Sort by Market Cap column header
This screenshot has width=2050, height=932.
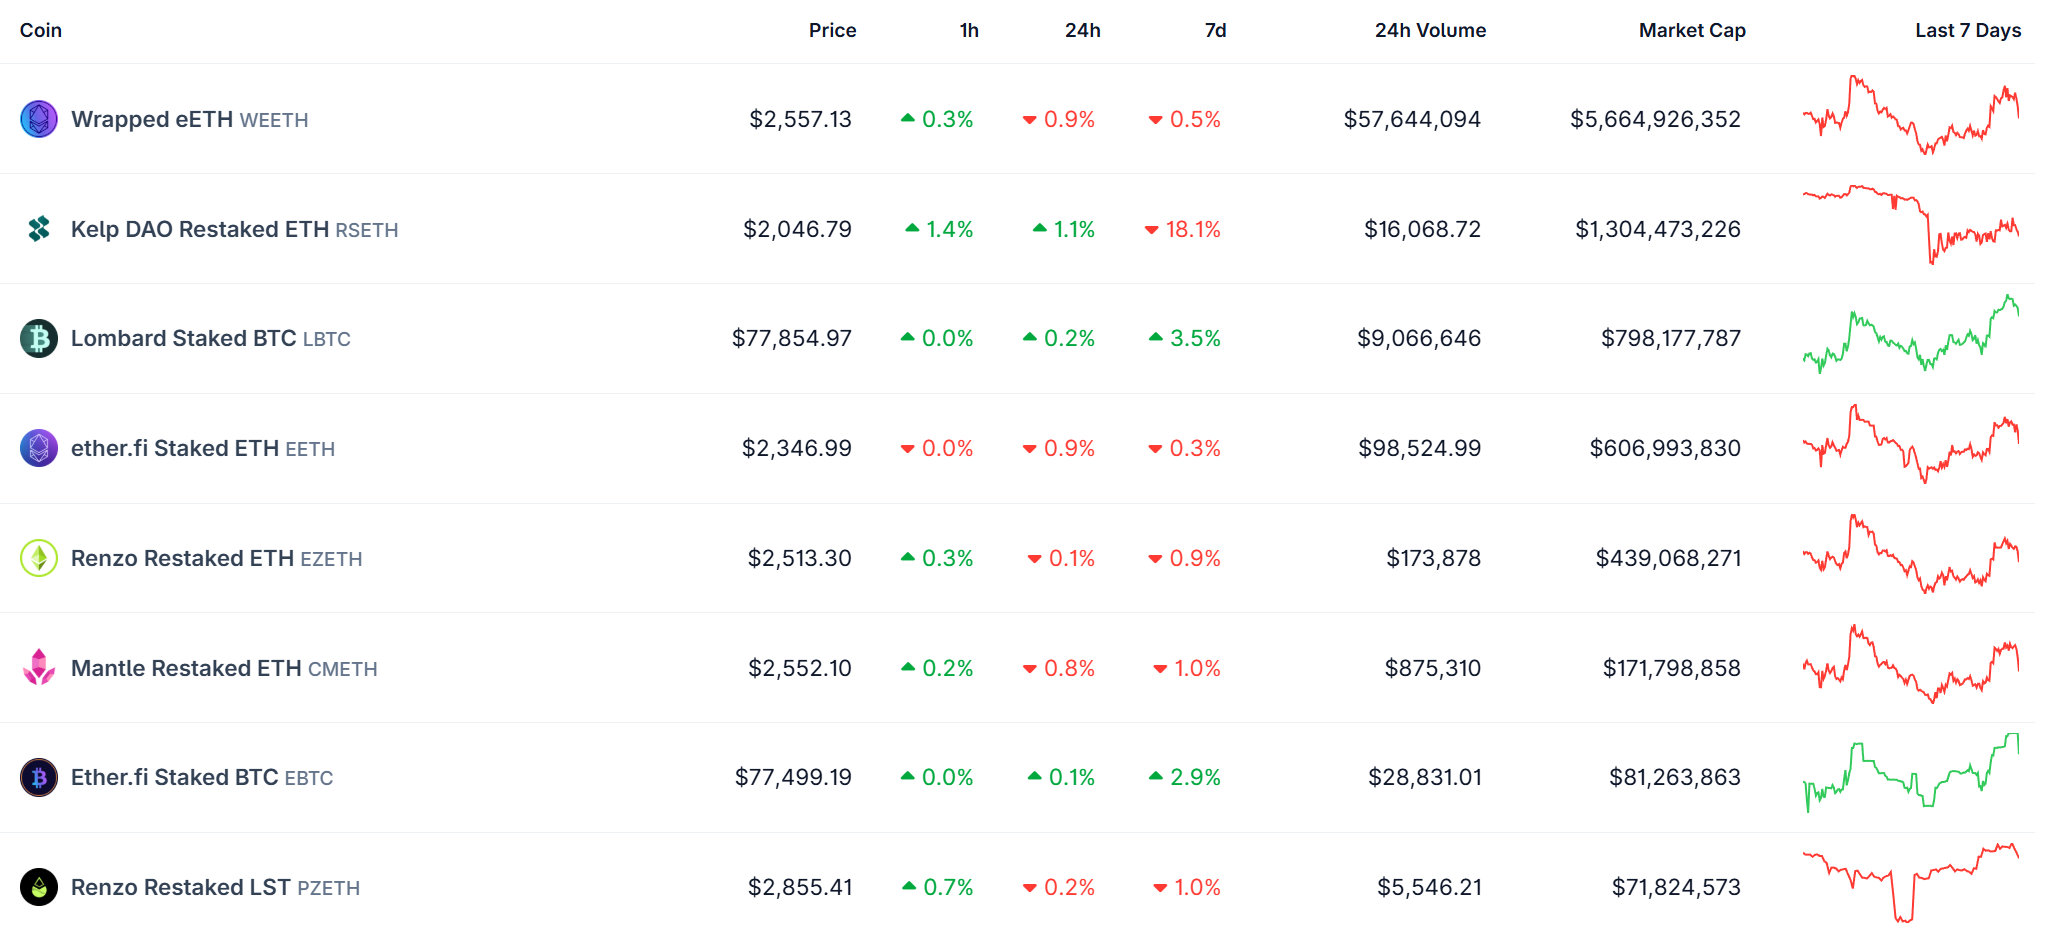point(1692,30)
